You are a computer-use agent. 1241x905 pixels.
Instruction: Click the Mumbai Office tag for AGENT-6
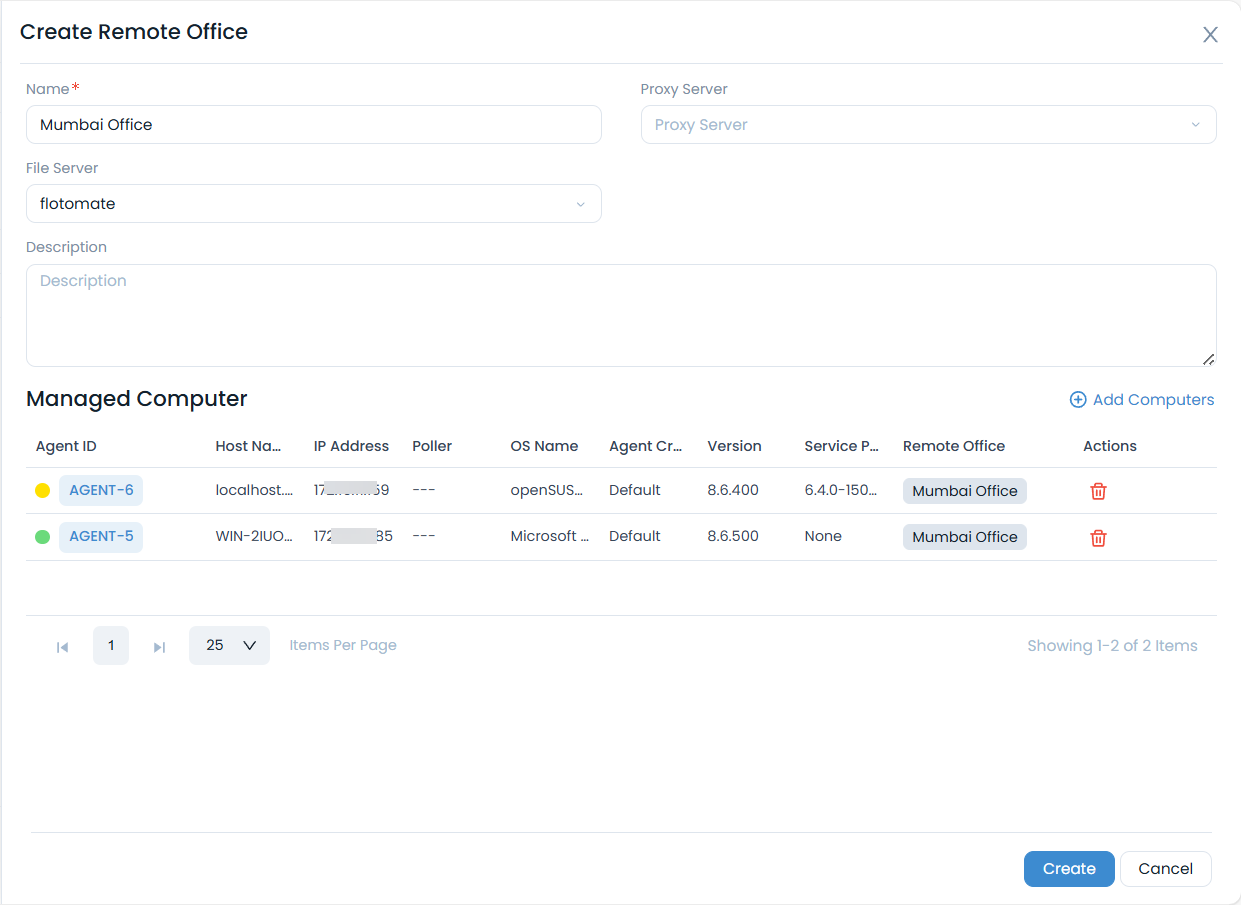point(964,491)
